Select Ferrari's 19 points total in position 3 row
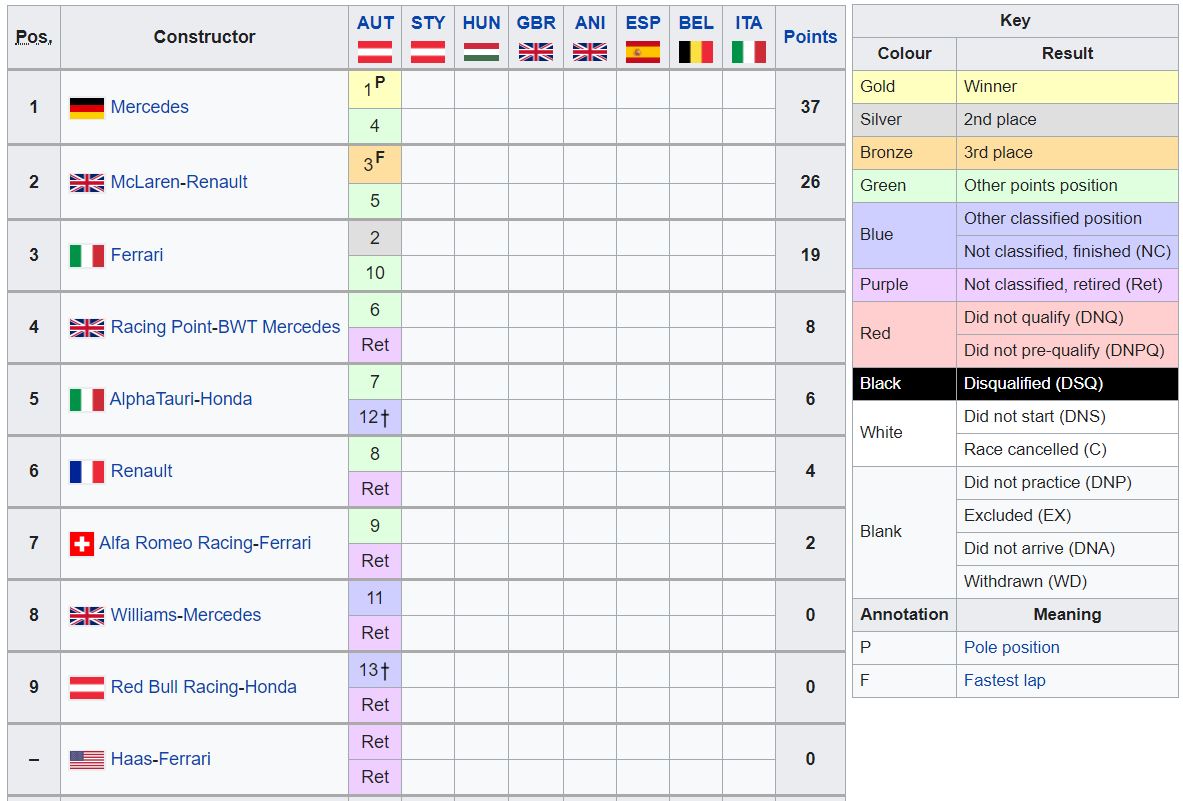The width and height of the screenshot is (1183, 801). tap(810, 255)
